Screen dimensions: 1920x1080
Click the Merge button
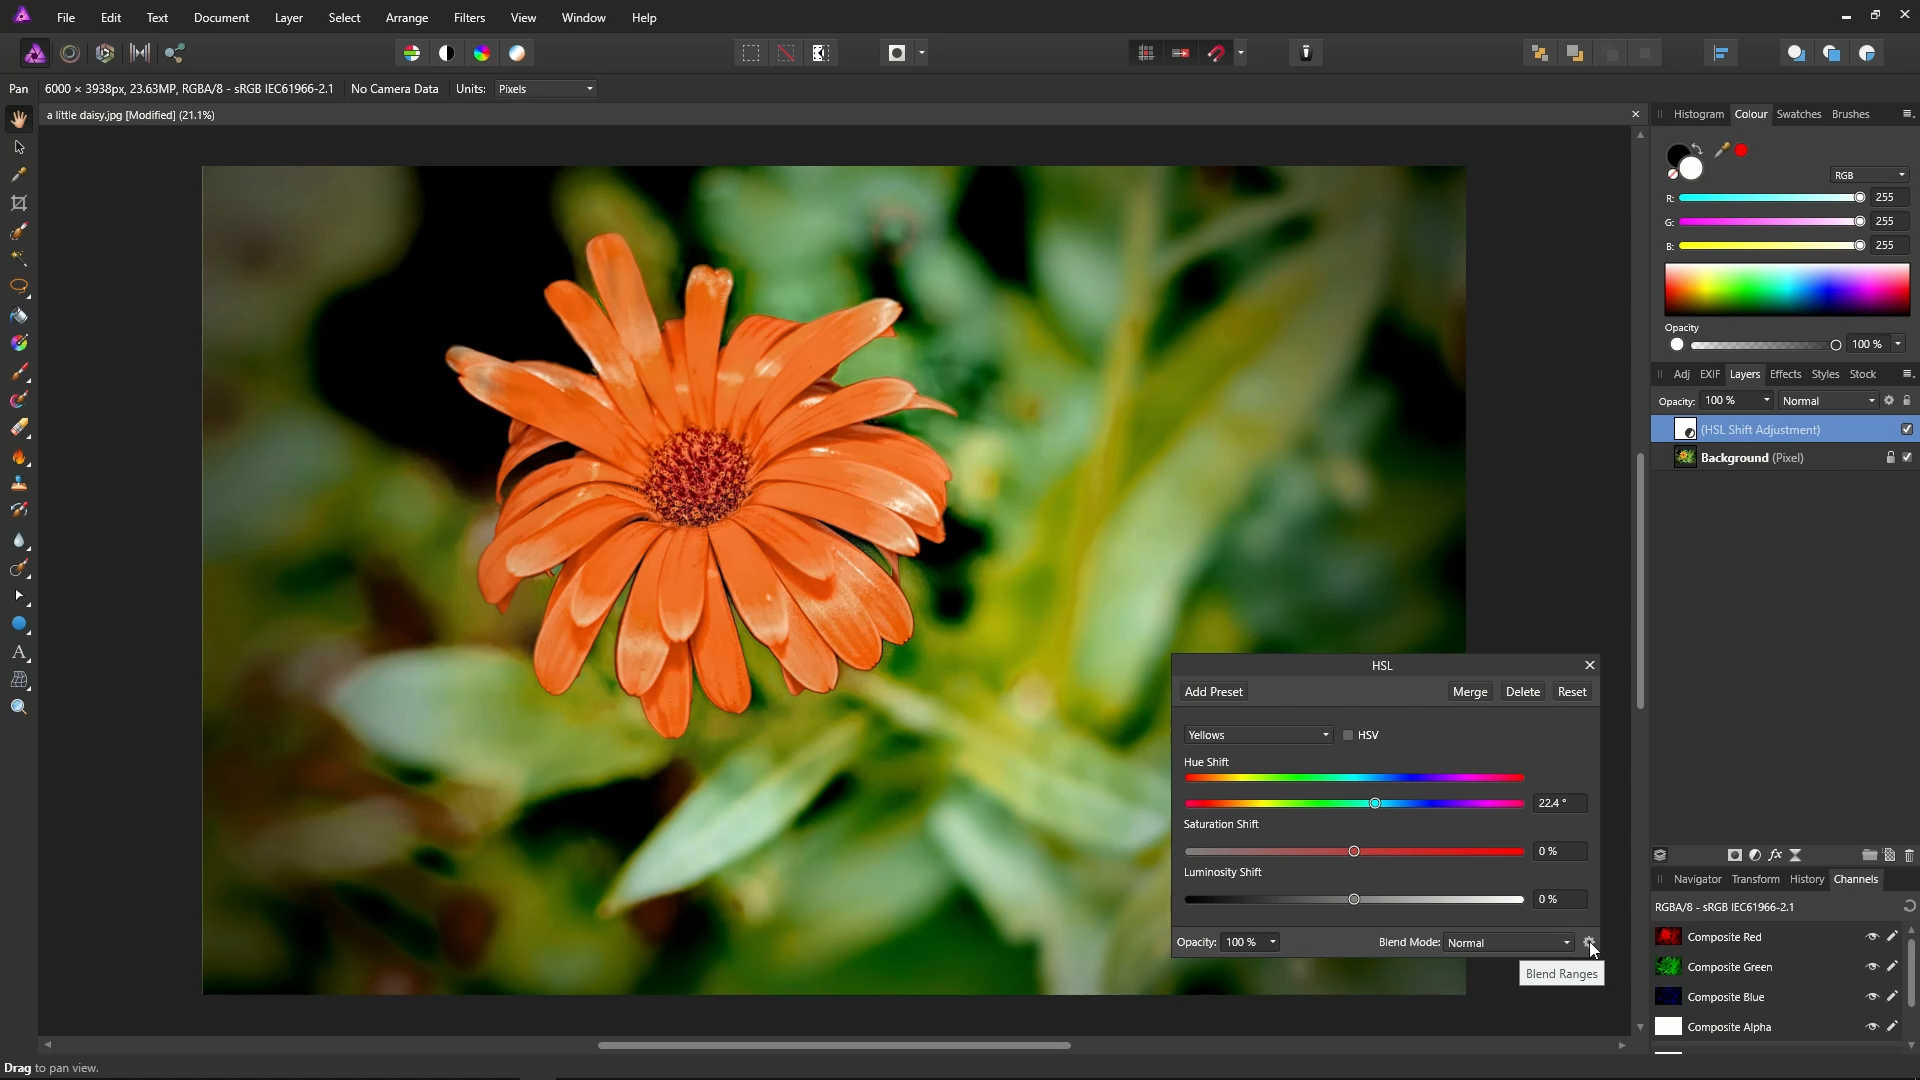tap(1469, 692)
